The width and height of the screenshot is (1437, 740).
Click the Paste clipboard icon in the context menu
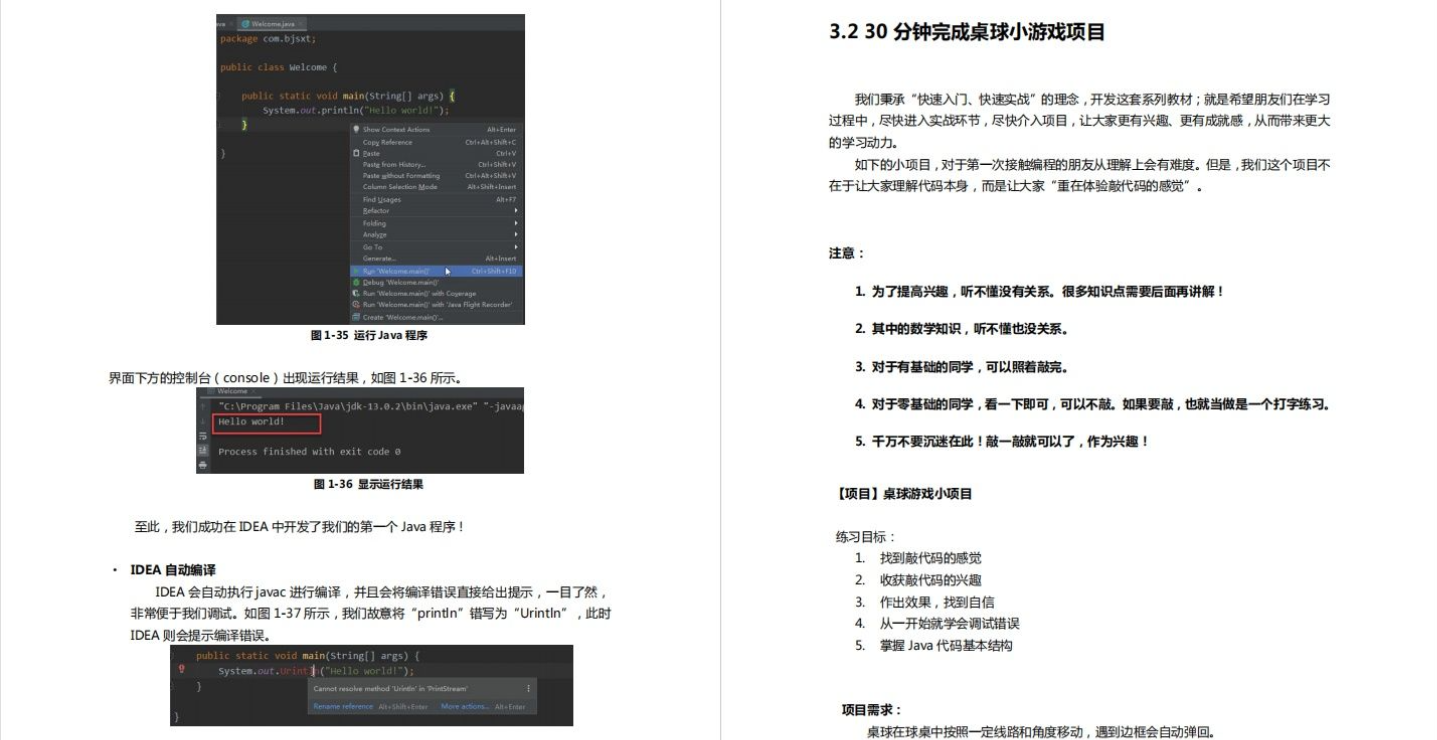[x=356, y=153]
